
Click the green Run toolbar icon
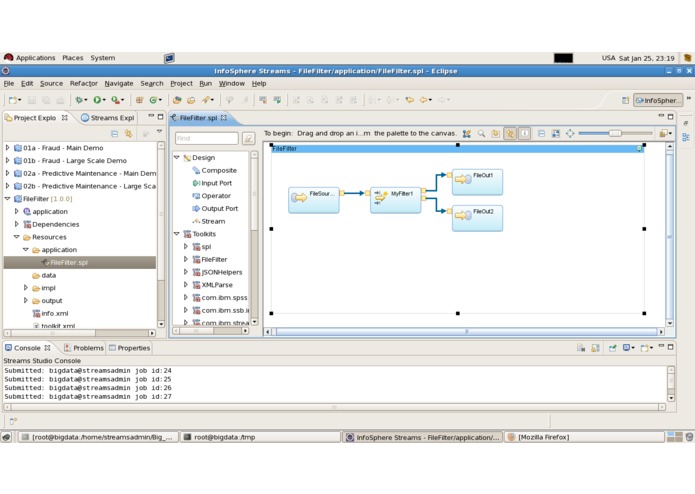(97, 100)
